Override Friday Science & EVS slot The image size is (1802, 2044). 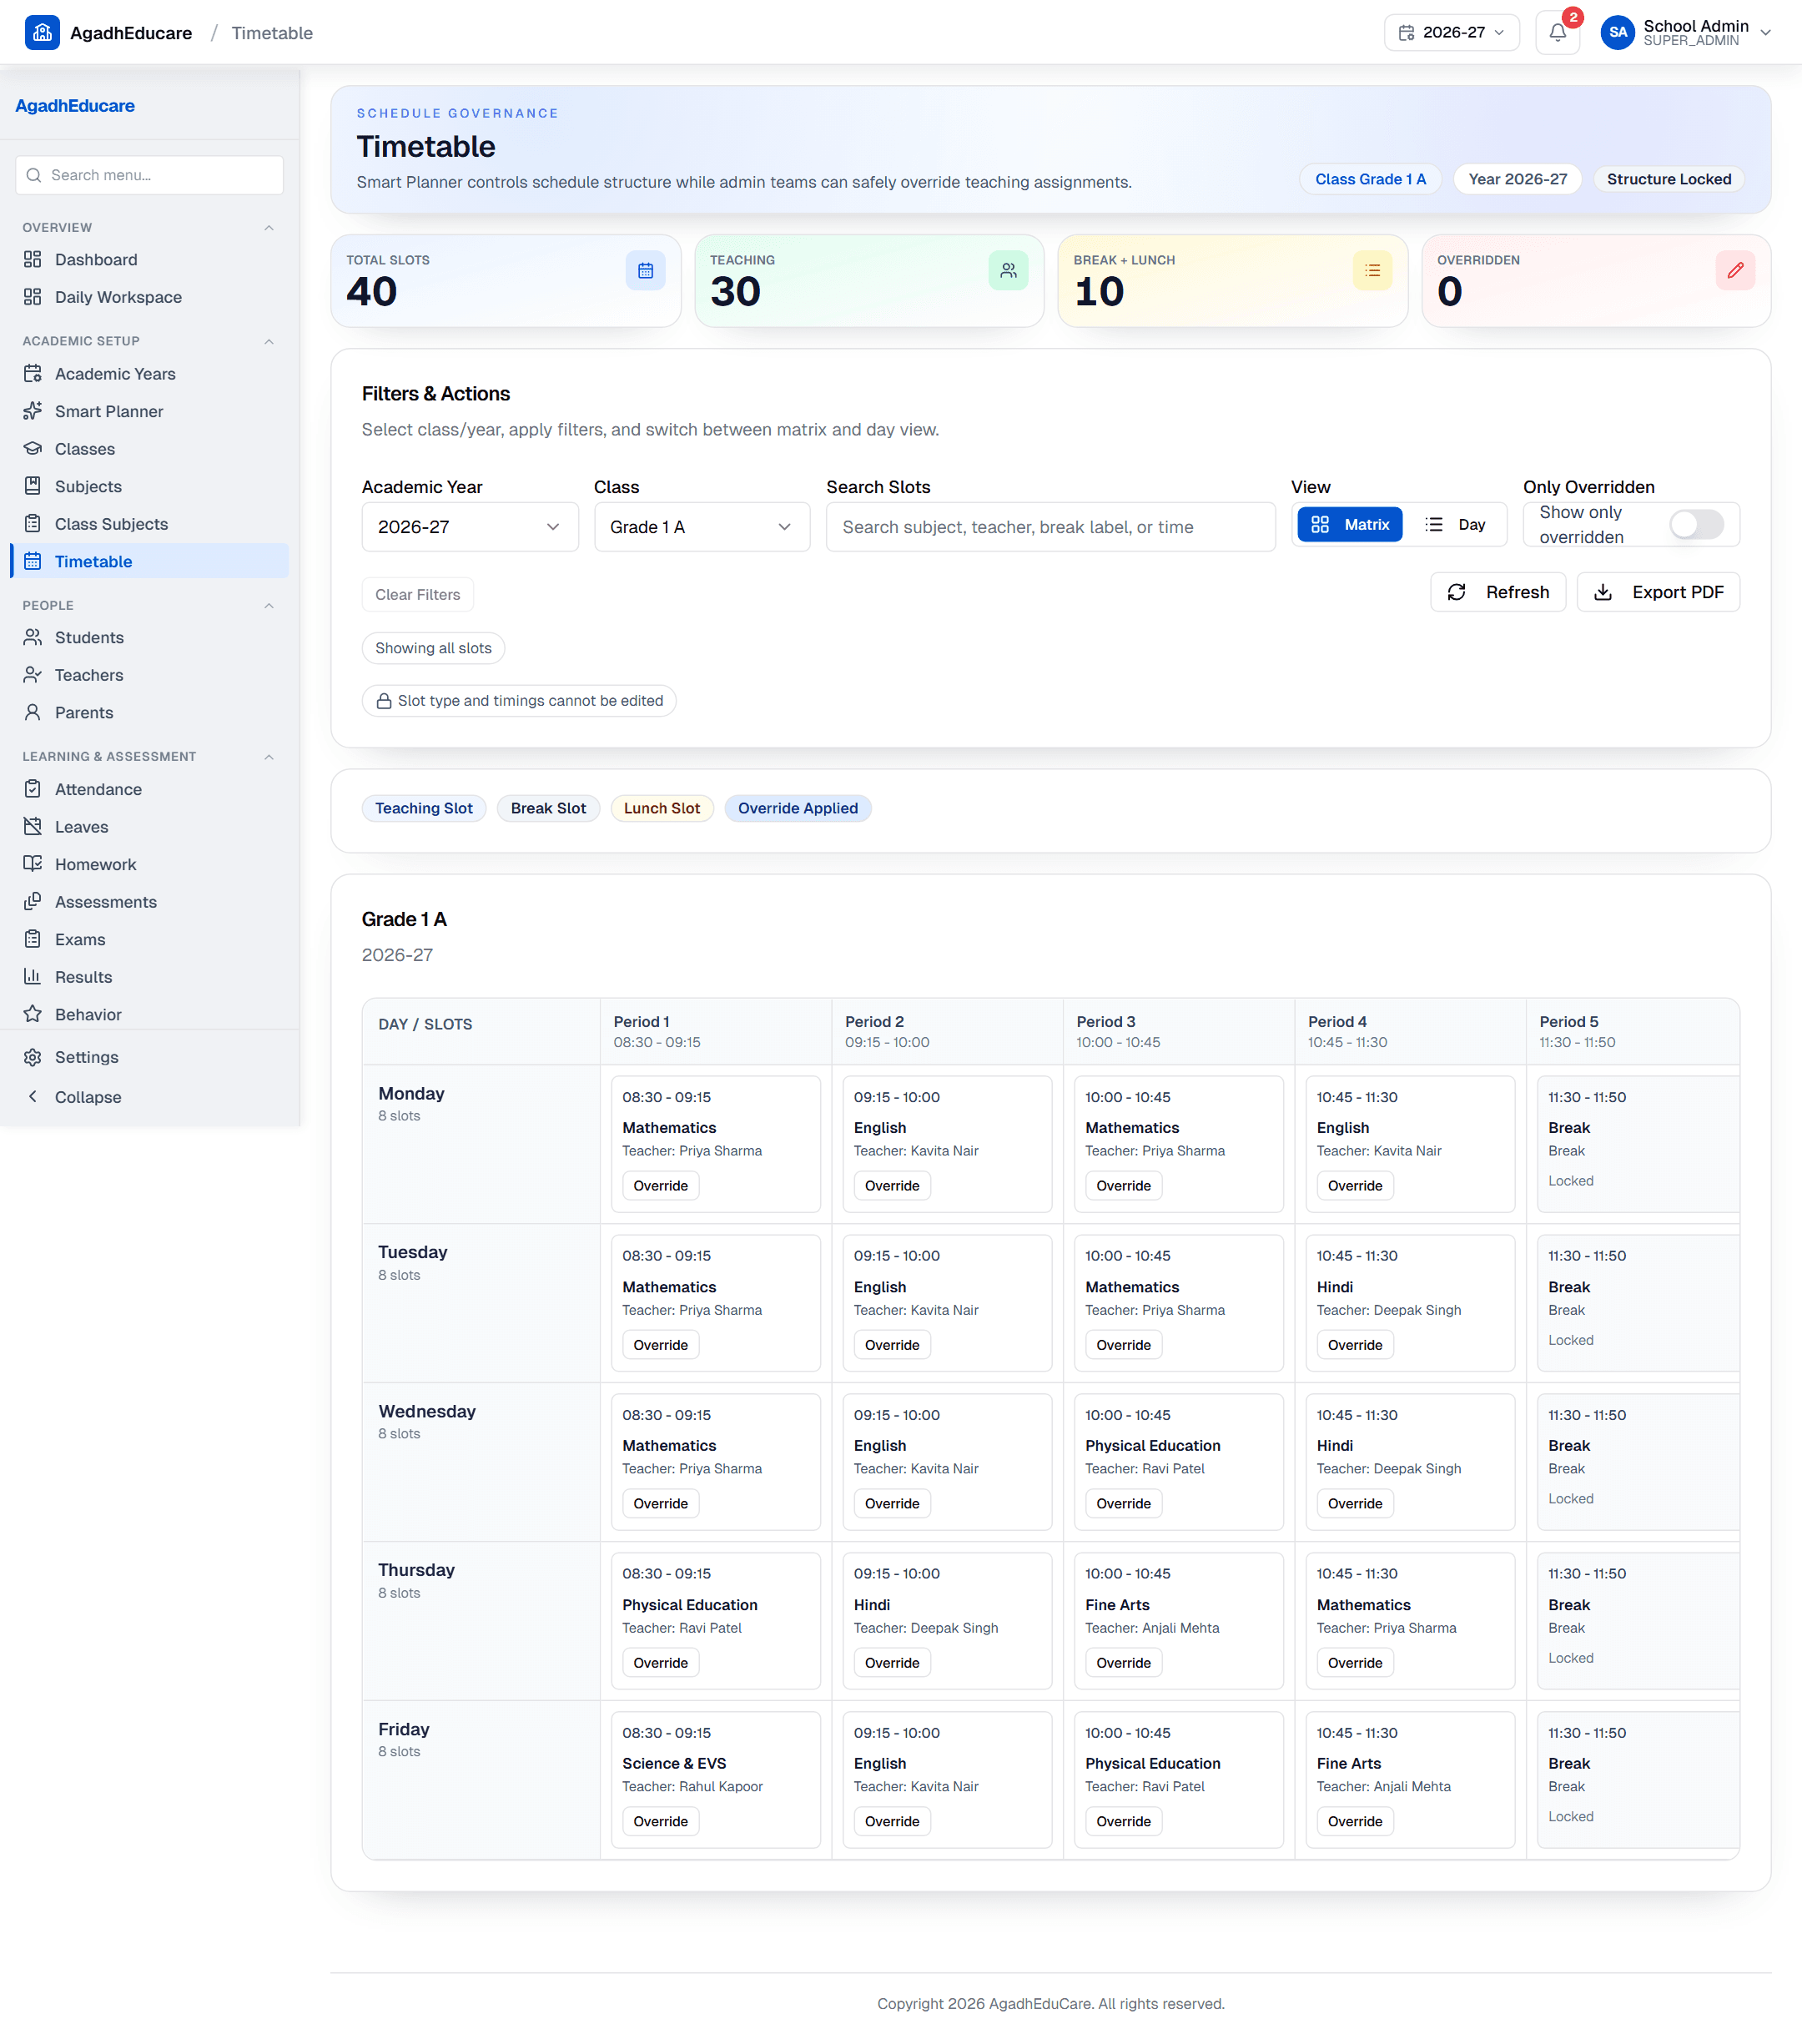pos(660,1821)
